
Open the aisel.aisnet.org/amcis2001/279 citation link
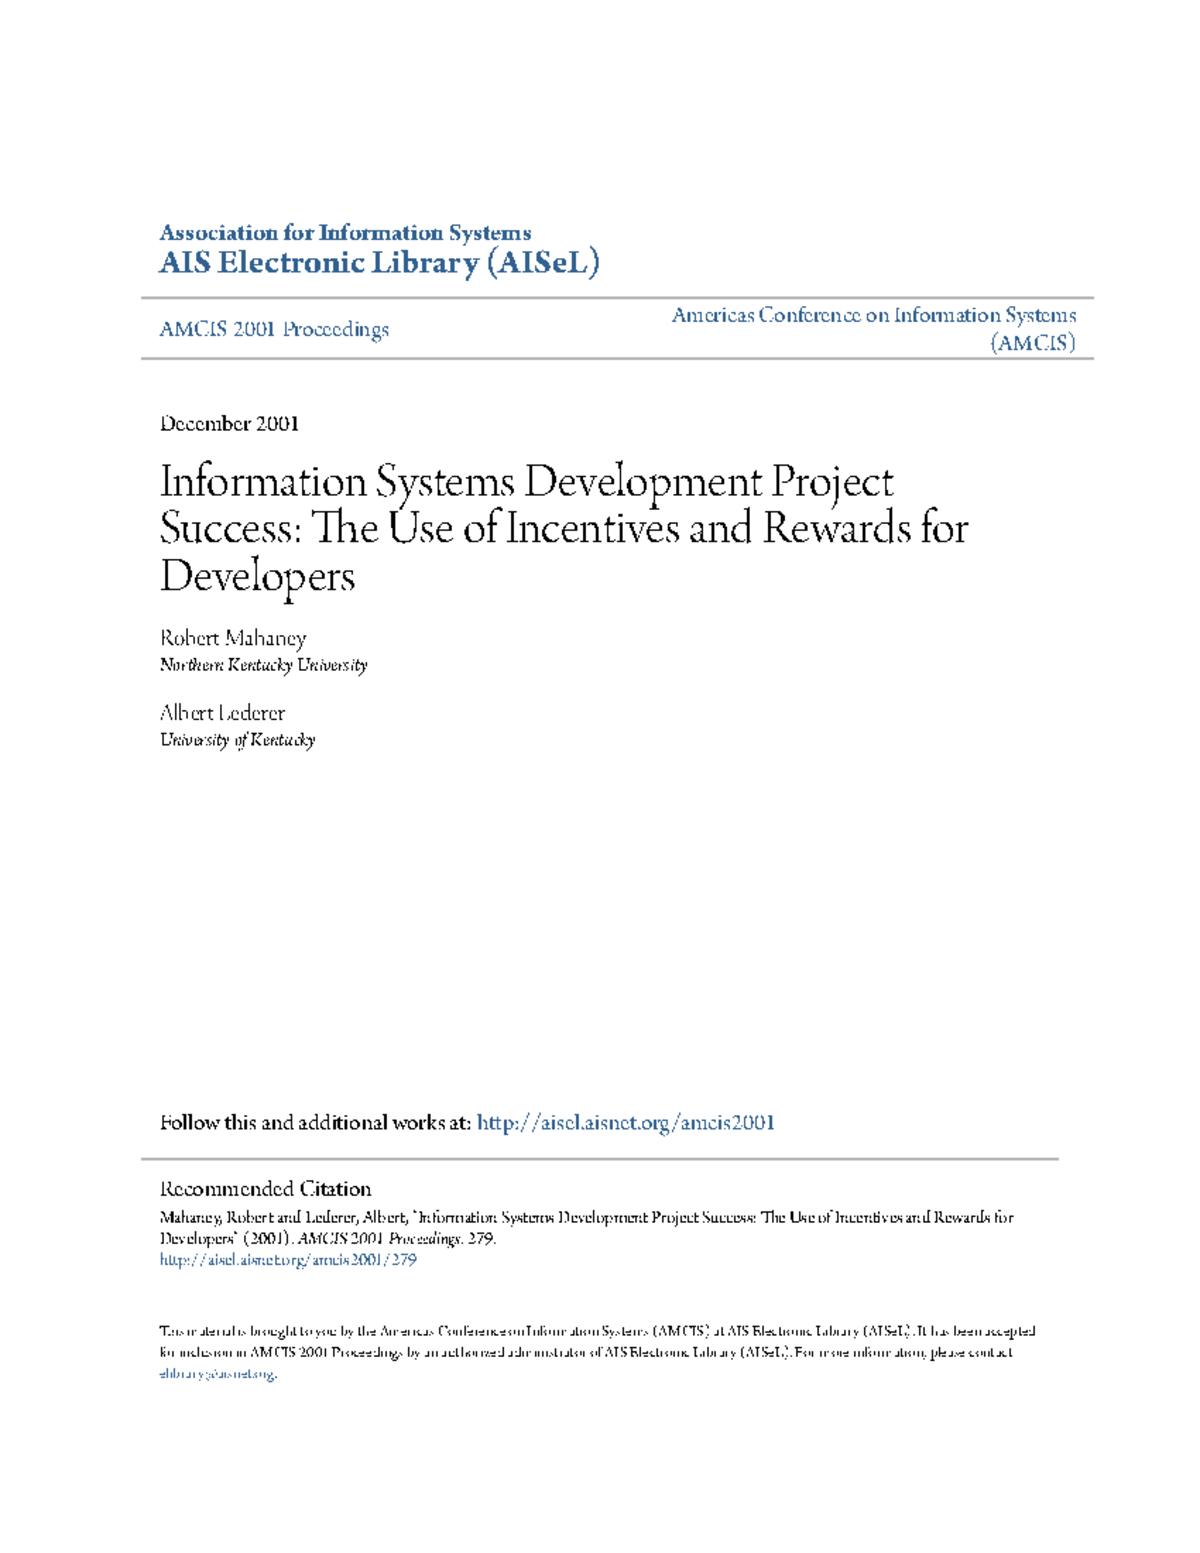pyautogui.click(x=288, y=1260)
